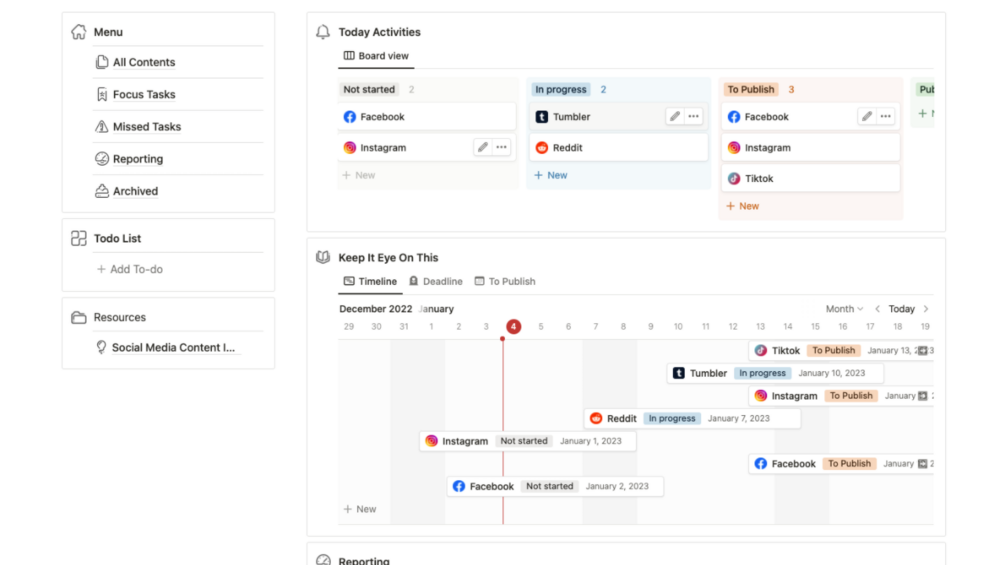Open All Contents page in Menu
This screenshot has height=565, width=1005.
click(144, 62)
